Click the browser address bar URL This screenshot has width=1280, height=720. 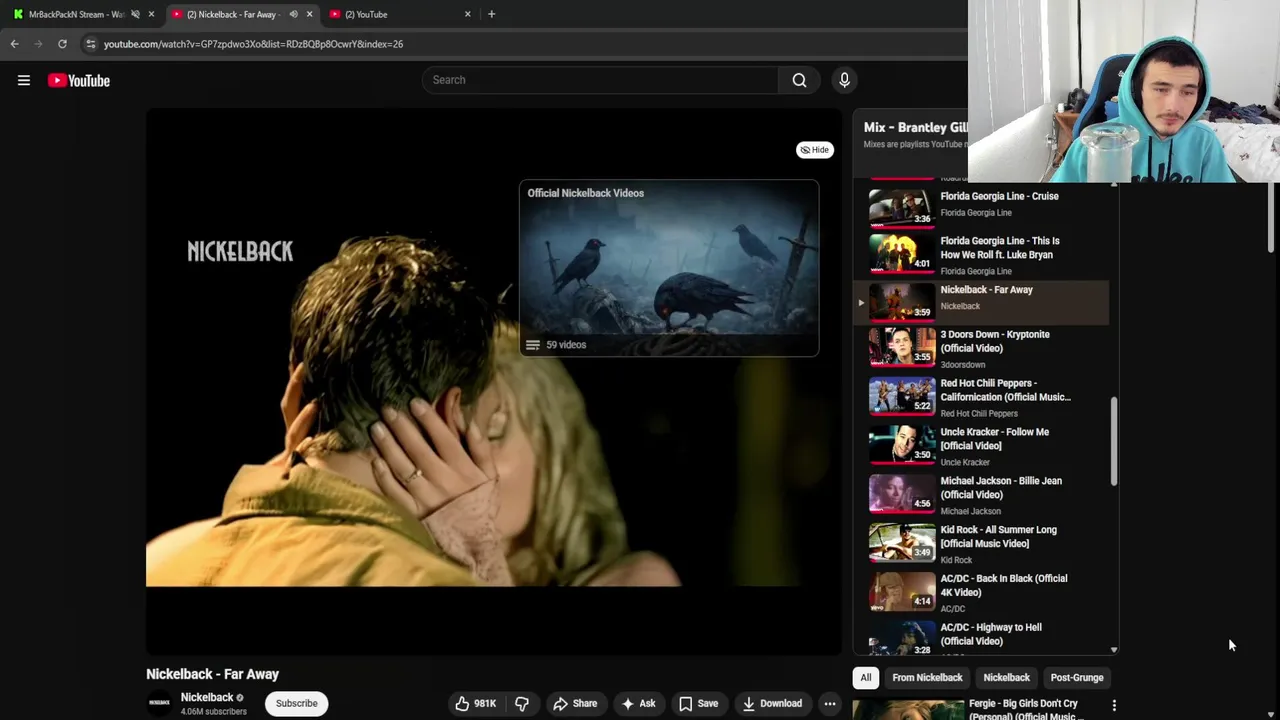(x=253, y=44)
